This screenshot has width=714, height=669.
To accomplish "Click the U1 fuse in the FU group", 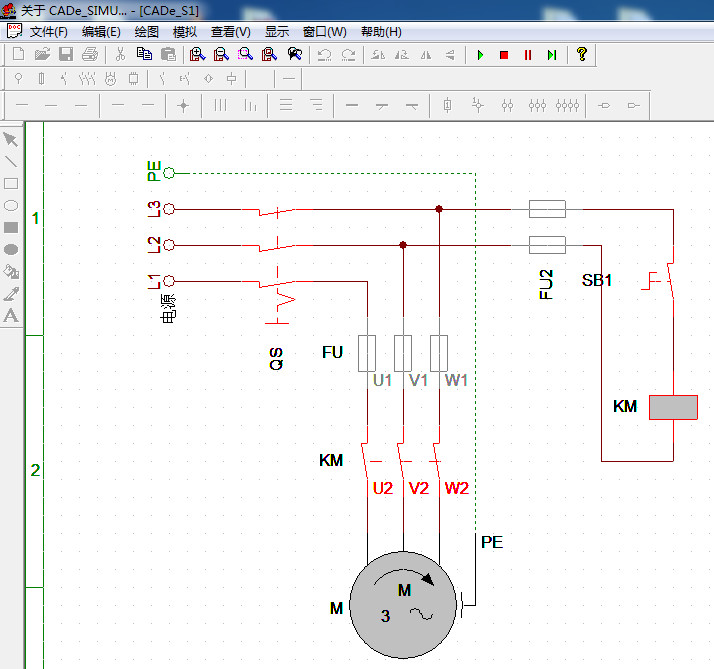I will click(367, 353).
